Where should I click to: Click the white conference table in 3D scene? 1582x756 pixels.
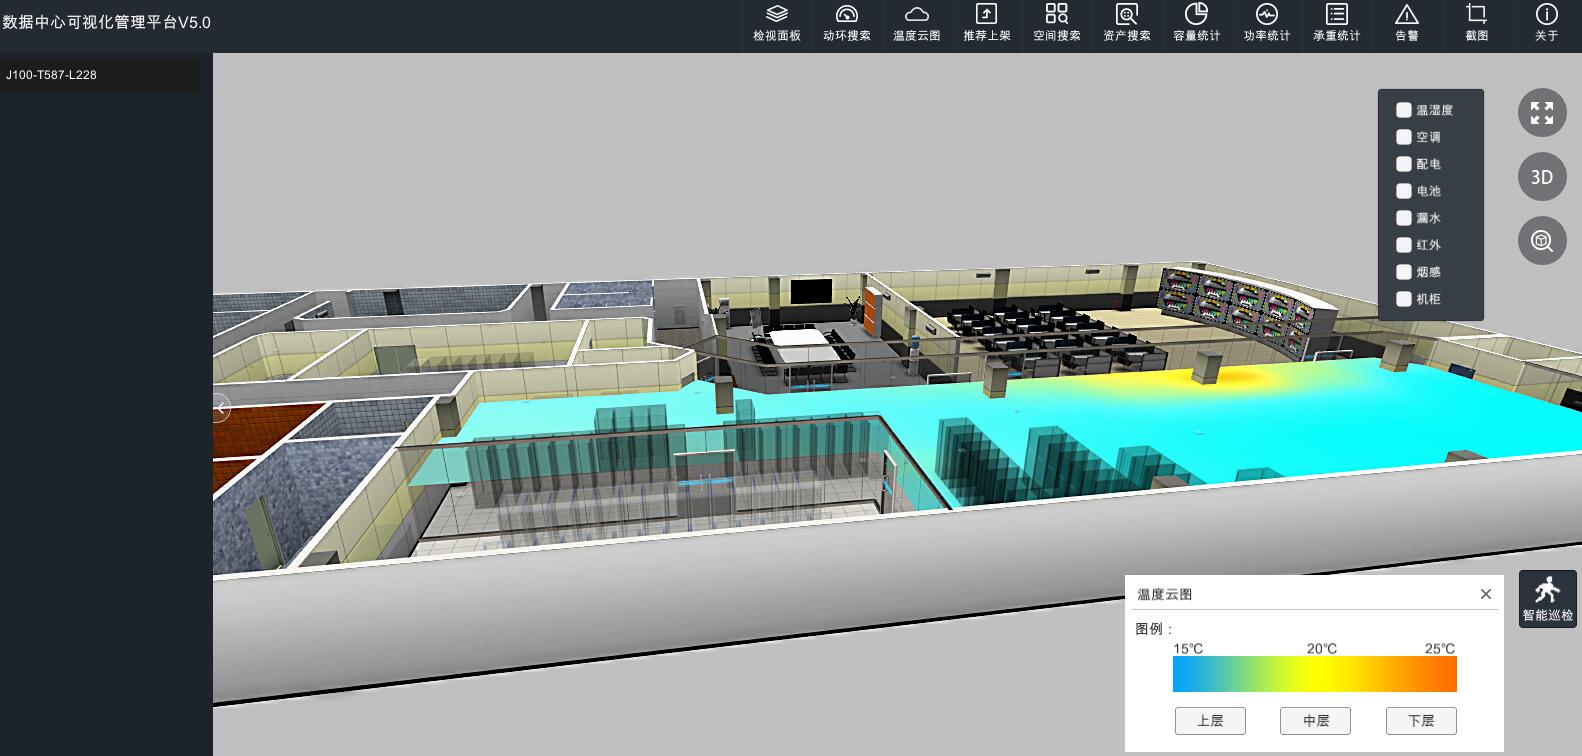tap(802, 340)
